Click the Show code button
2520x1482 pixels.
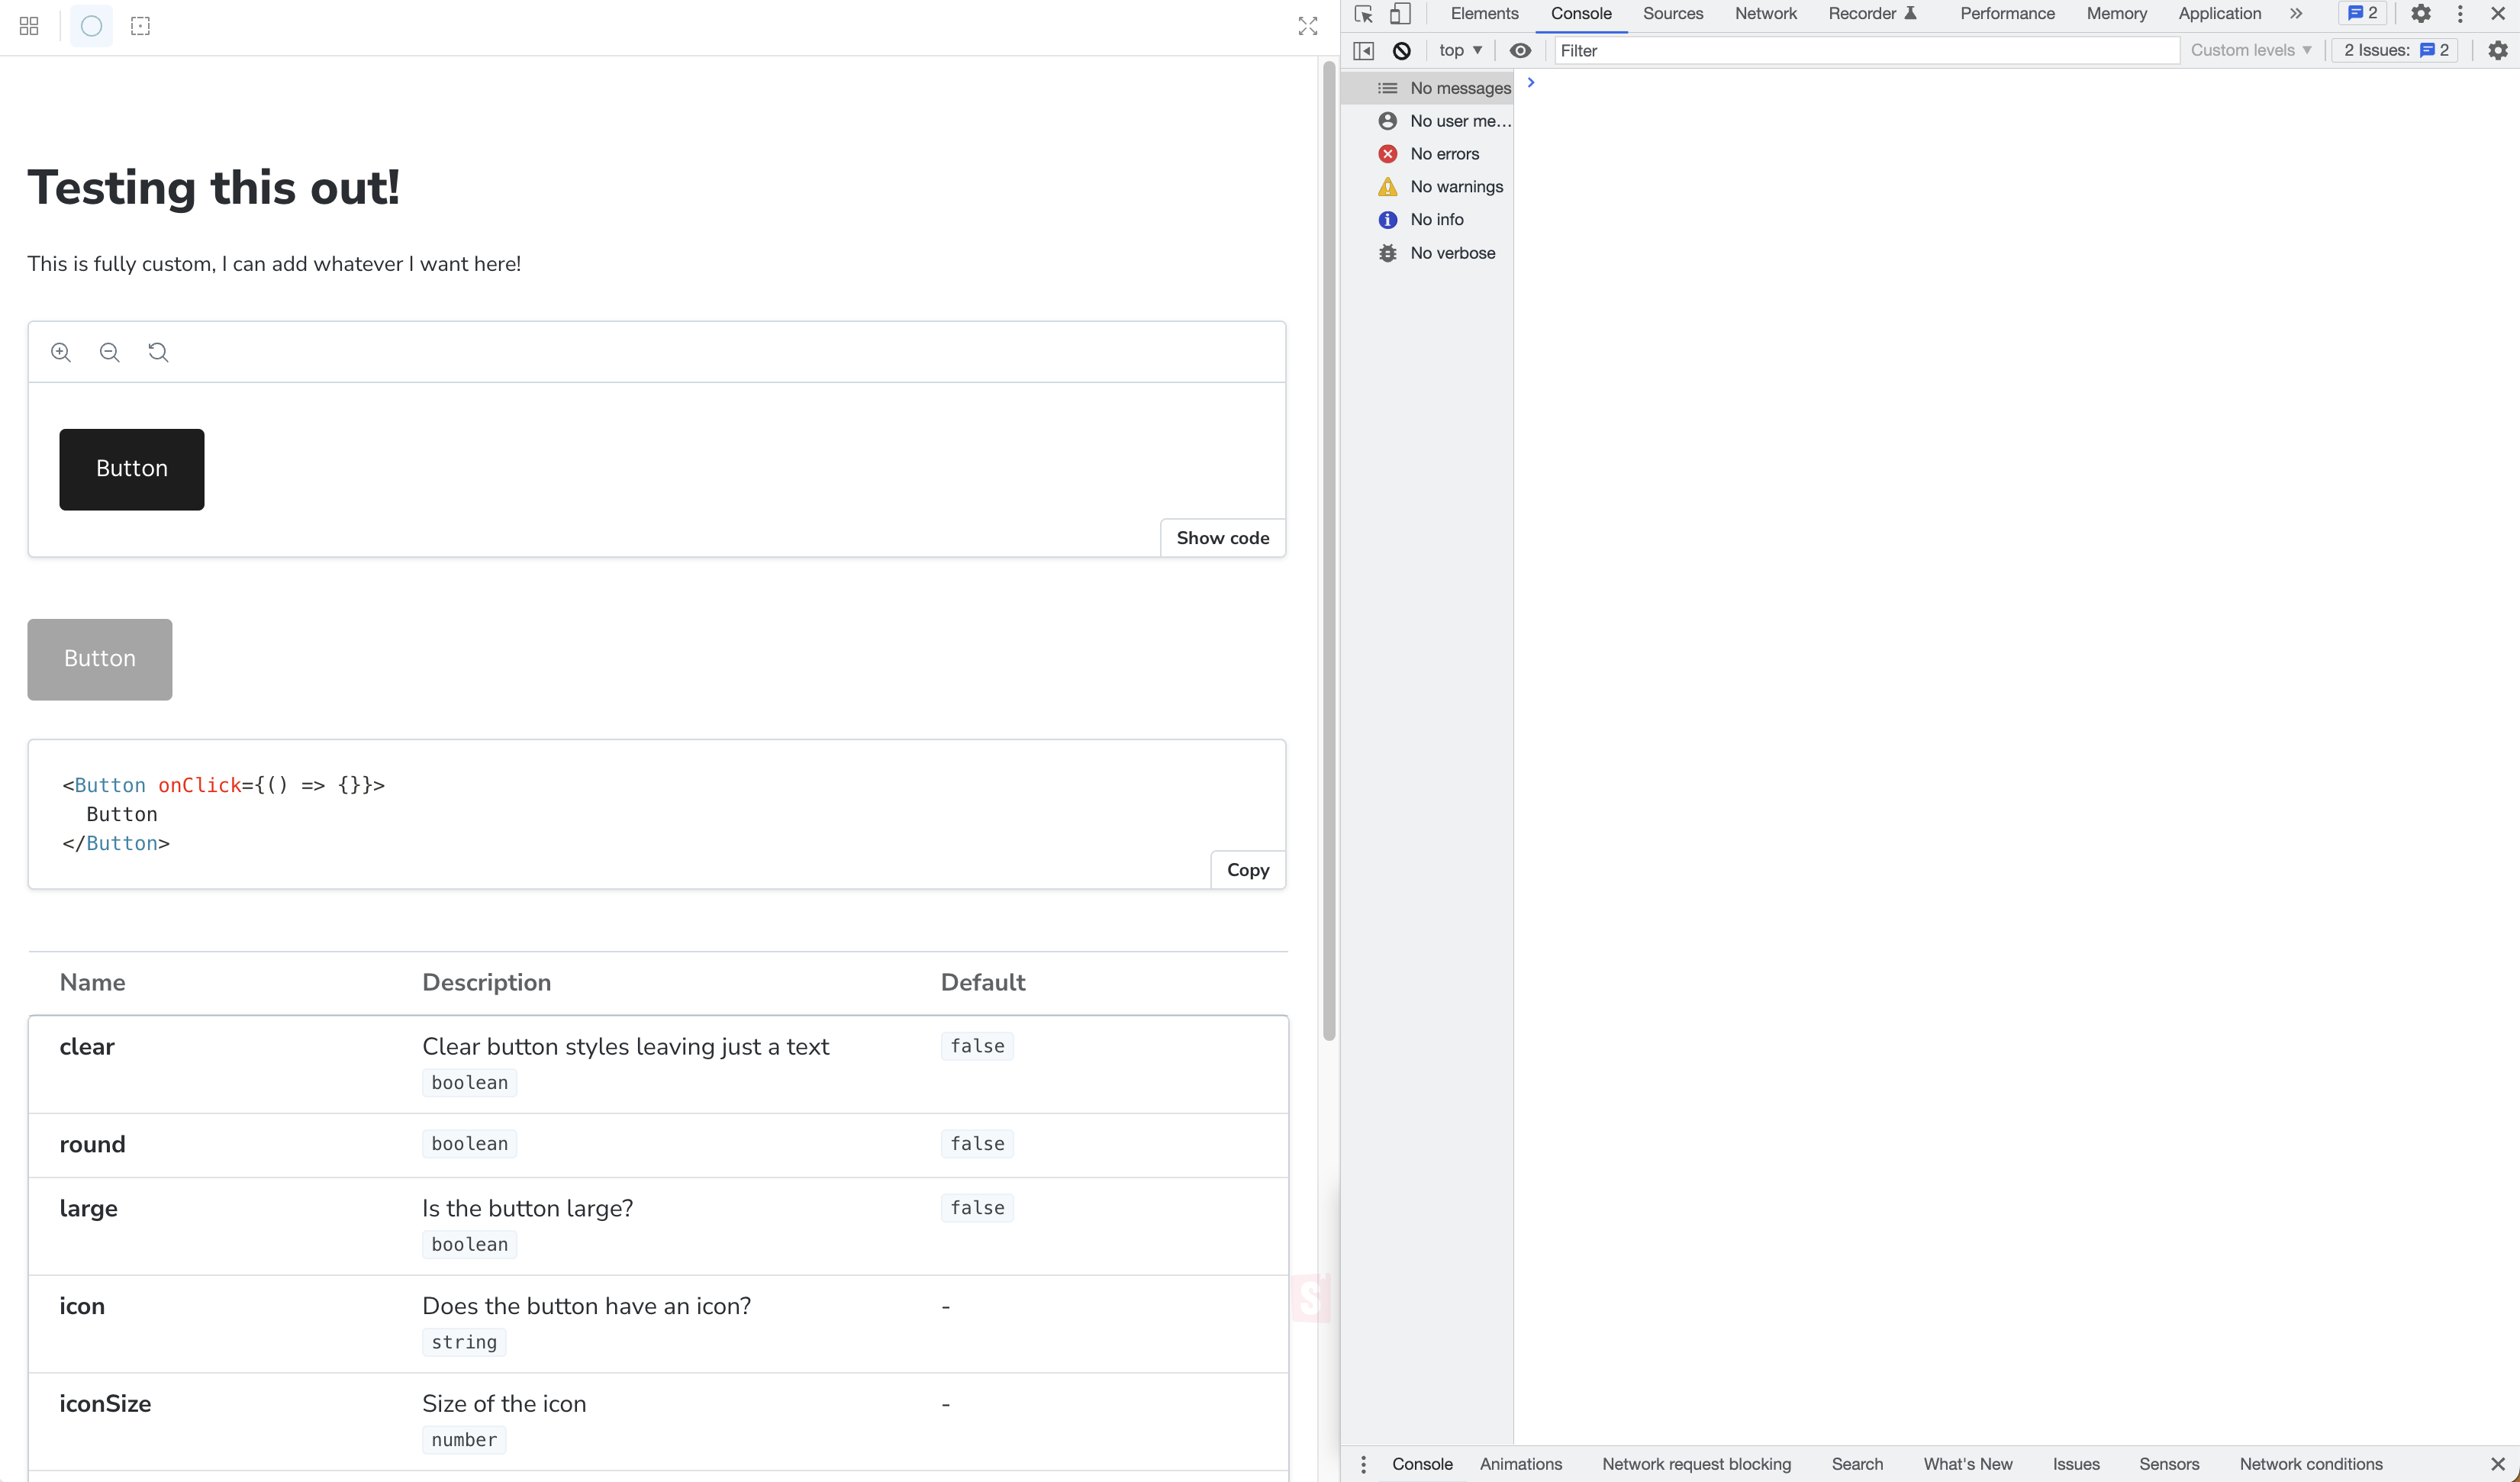click(x=1222, y=538)
